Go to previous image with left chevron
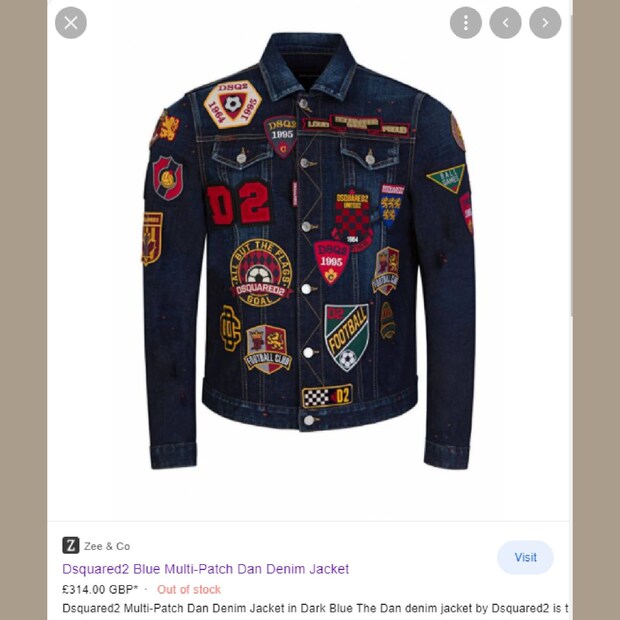Viewport: 620px width, 620px height. (x=505, y=23)
